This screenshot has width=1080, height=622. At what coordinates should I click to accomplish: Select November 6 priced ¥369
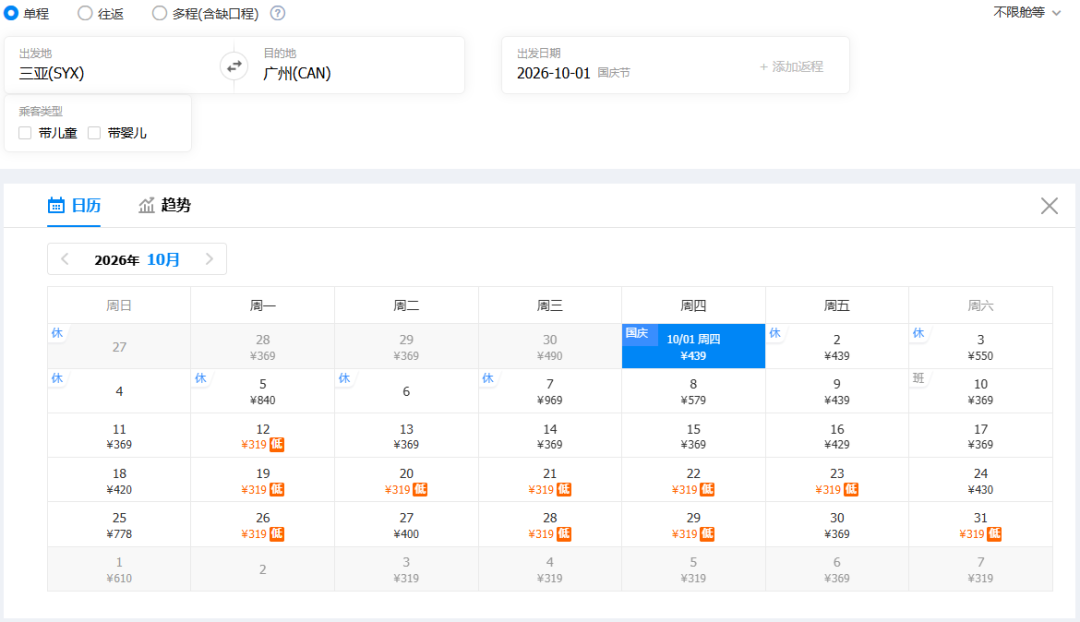tap(837, 569)
